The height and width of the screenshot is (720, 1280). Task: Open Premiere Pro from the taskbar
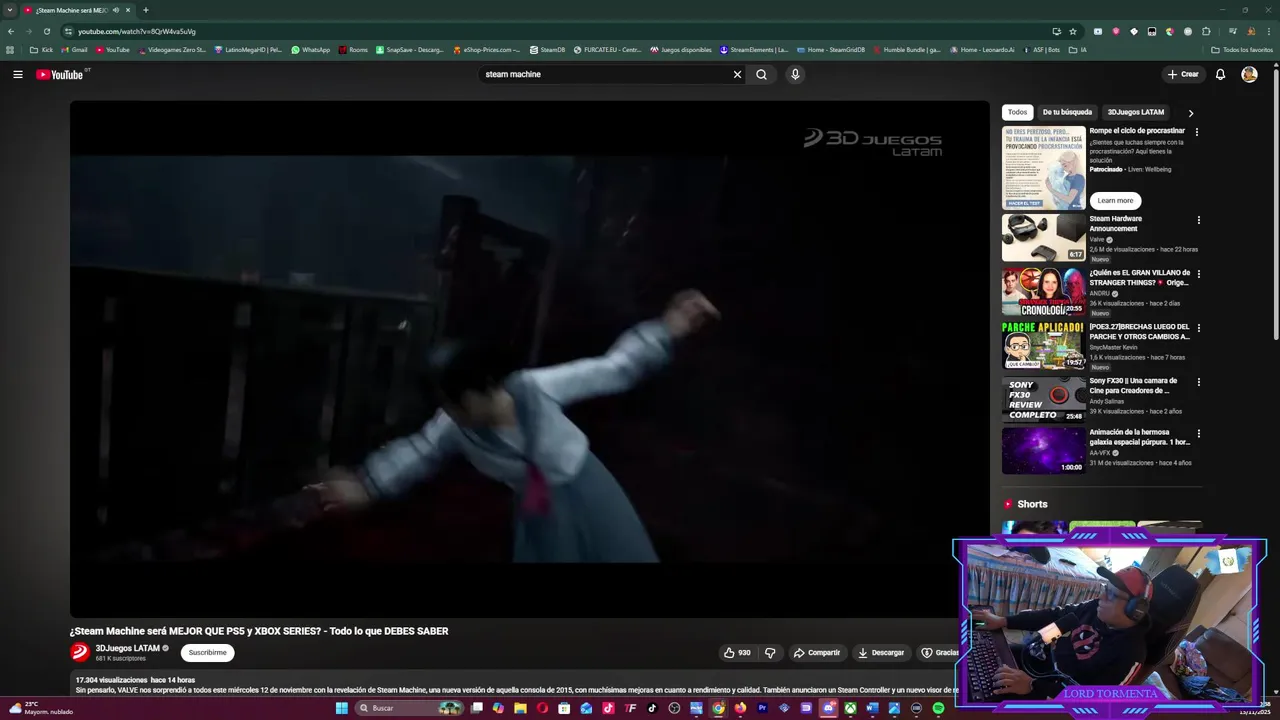762,708
